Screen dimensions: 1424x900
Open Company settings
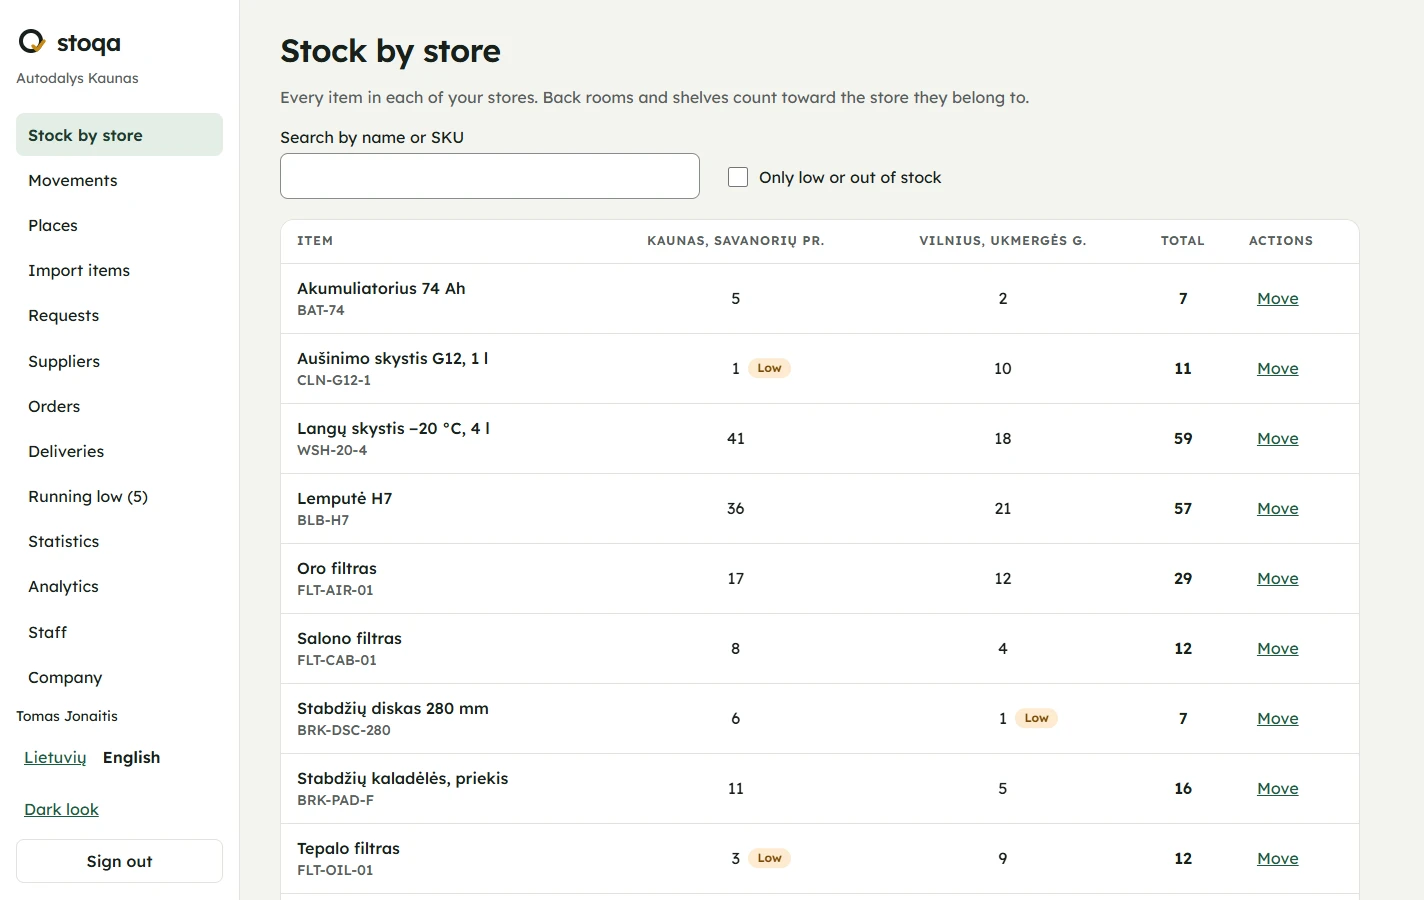click(x=119, y=677)
